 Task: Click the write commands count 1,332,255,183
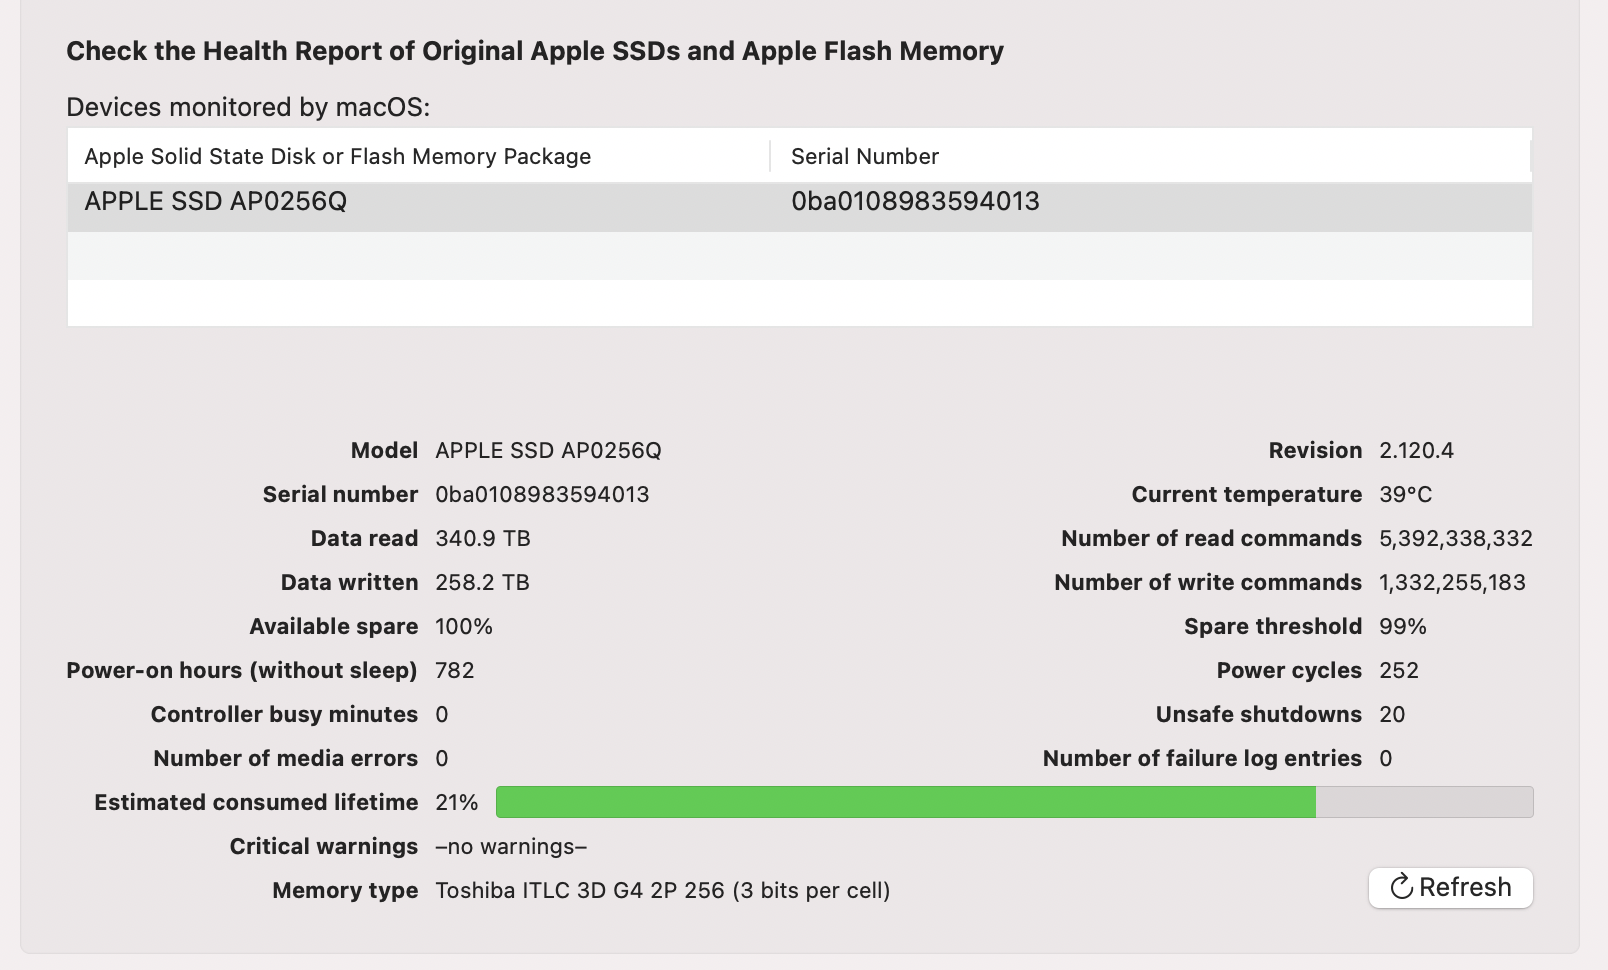1452,582
